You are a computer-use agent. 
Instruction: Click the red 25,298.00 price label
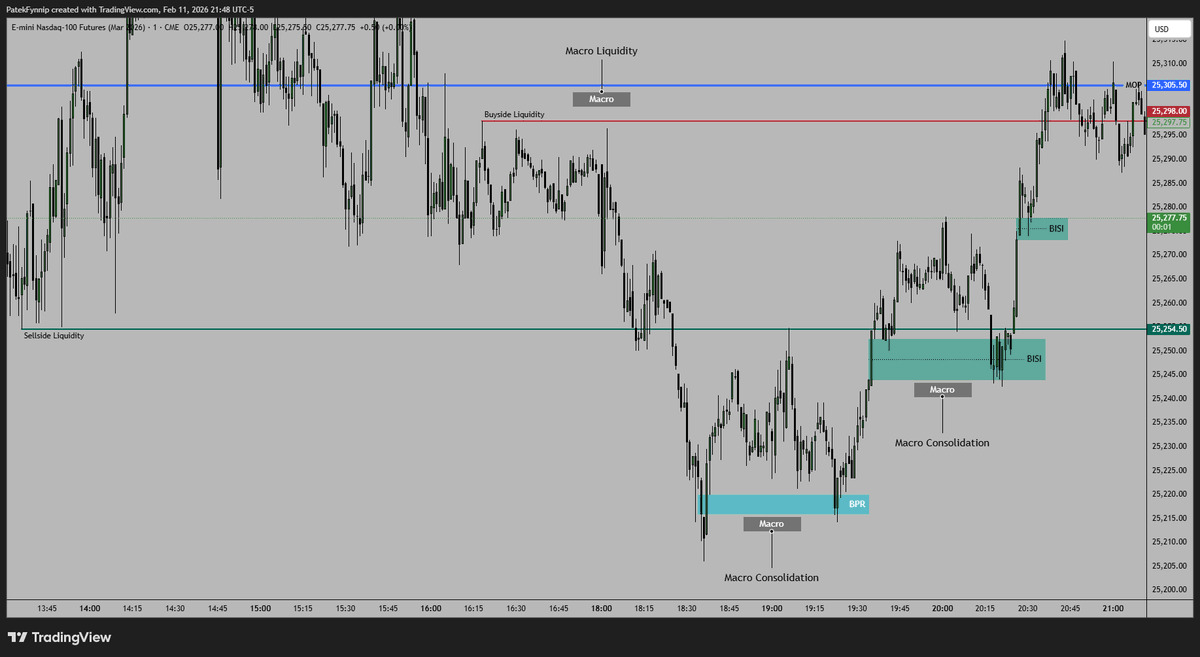pyautogui.click(x=1169, y=111)
